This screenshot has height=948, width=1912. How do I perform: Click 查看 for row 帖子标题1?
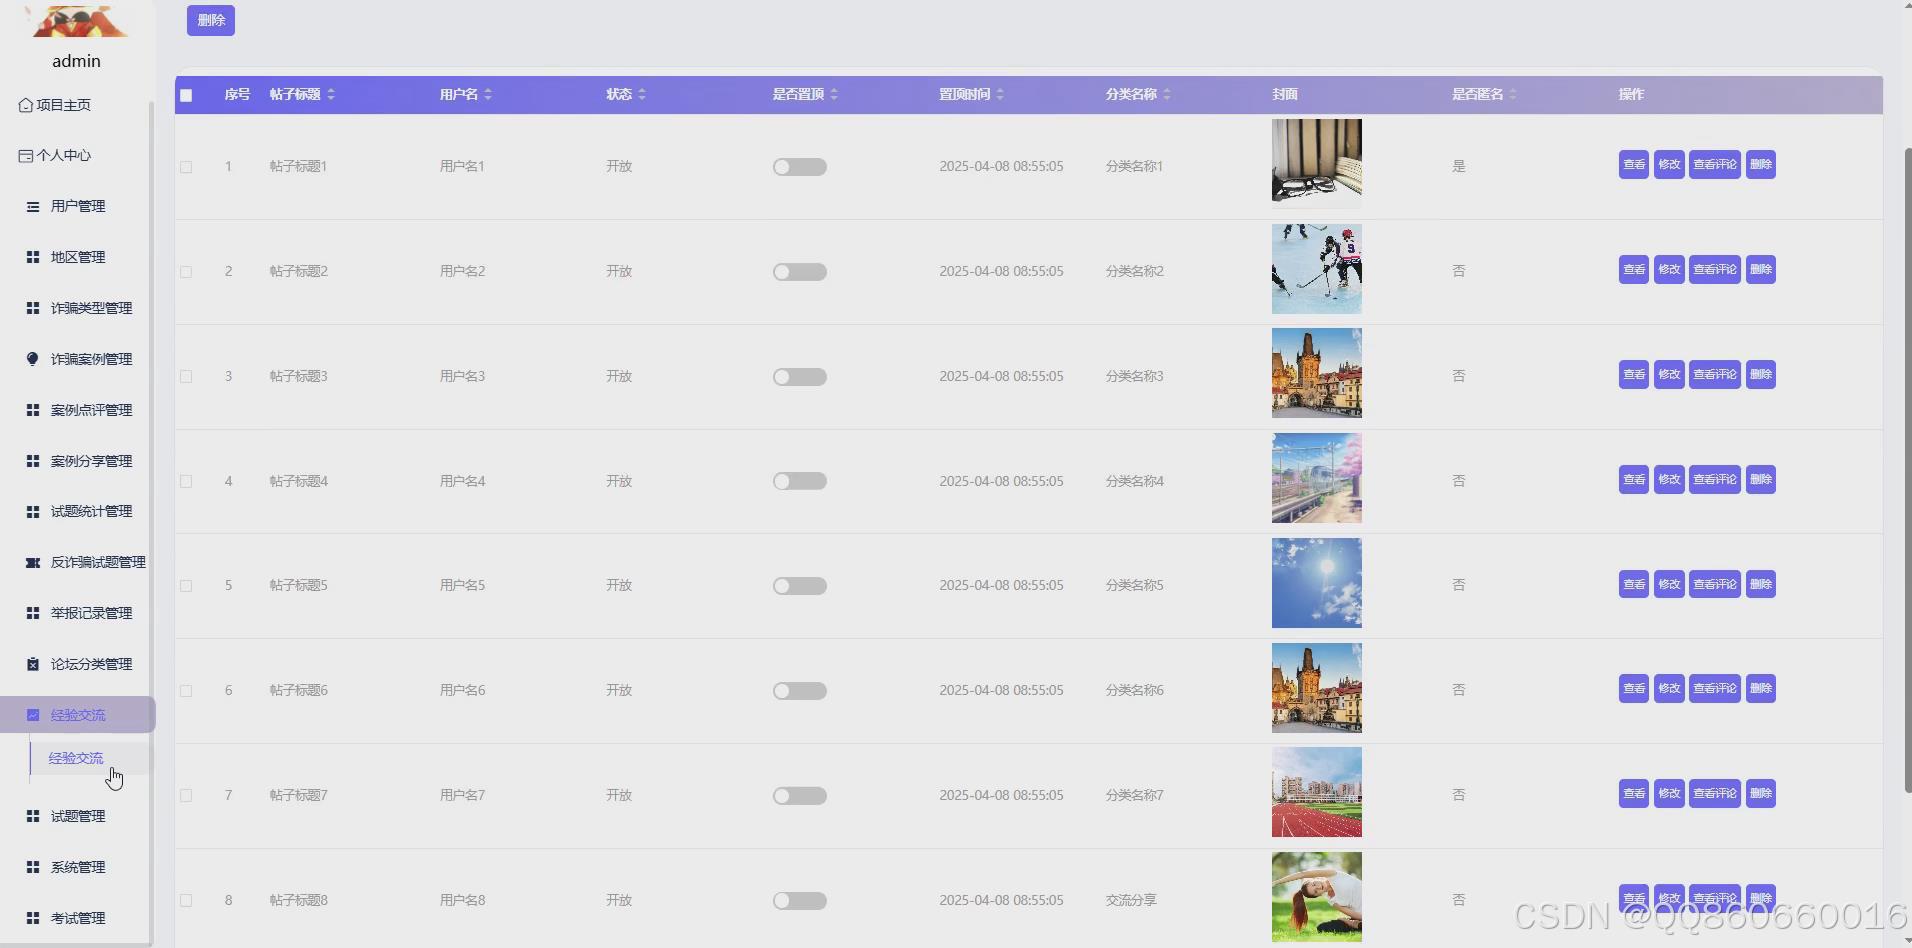click(x=1634, y=164)
